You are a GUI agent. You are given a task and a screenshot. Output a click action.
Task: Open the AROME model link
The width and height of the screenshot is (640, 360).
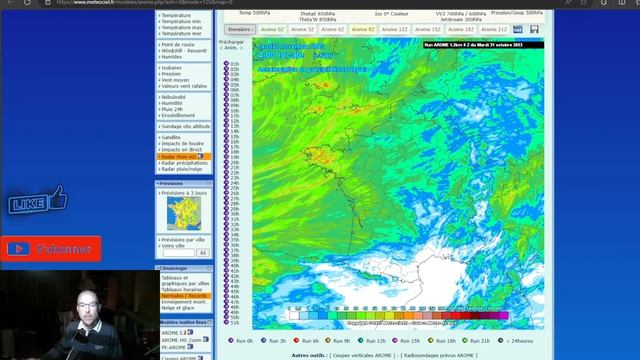click(170, 333)
